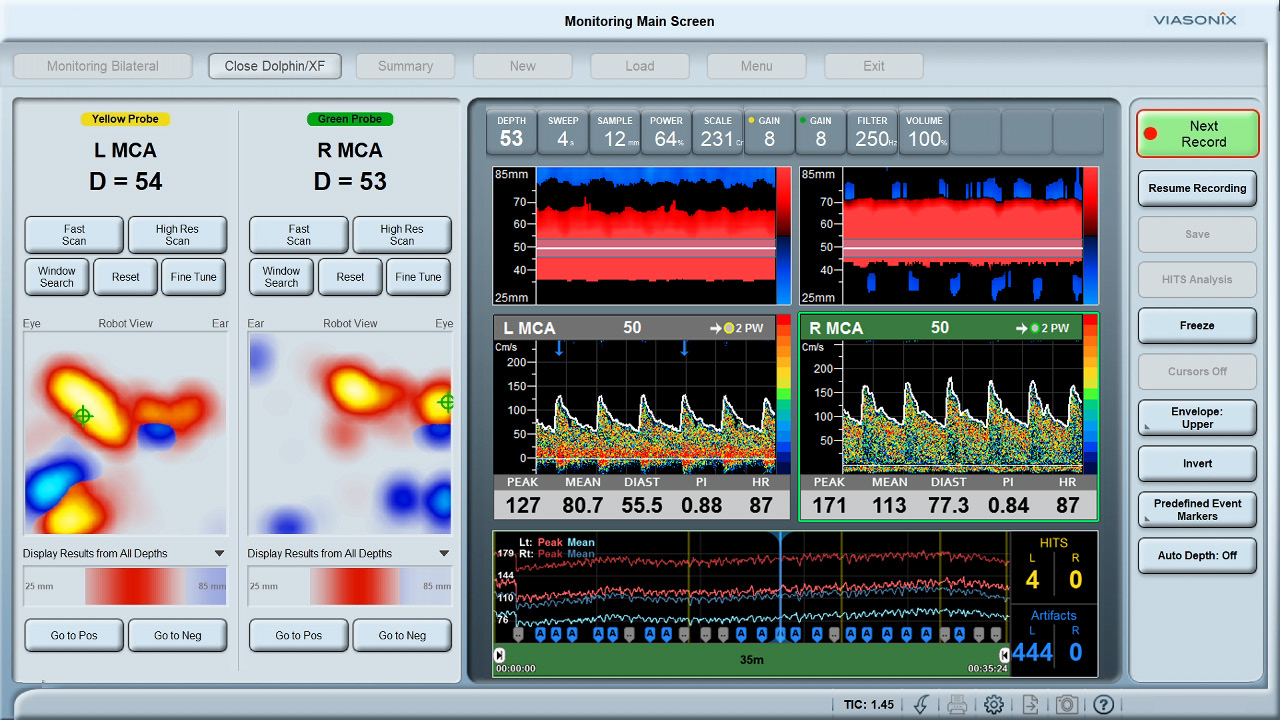Toggle Auto Depth off setting
Screen dimensions: 1280x720
pos(1197,555)
